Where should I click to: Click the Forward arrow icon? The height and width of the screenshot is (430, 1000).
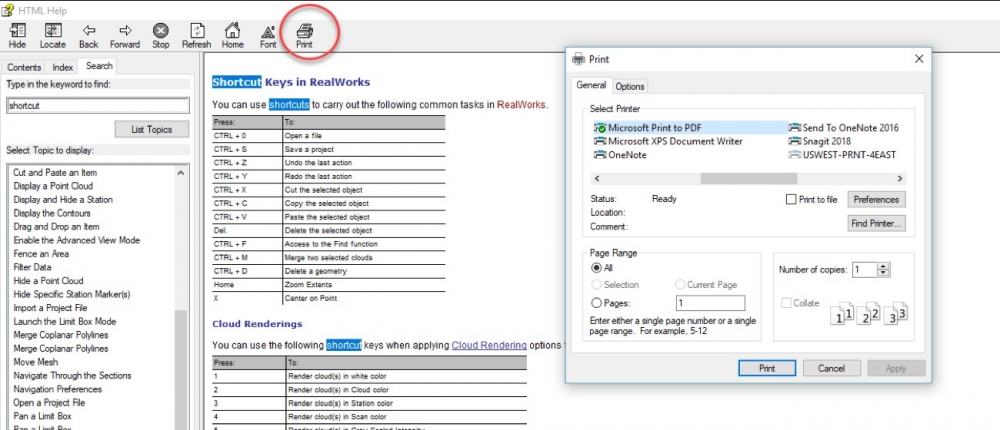[x=125, y=35]
